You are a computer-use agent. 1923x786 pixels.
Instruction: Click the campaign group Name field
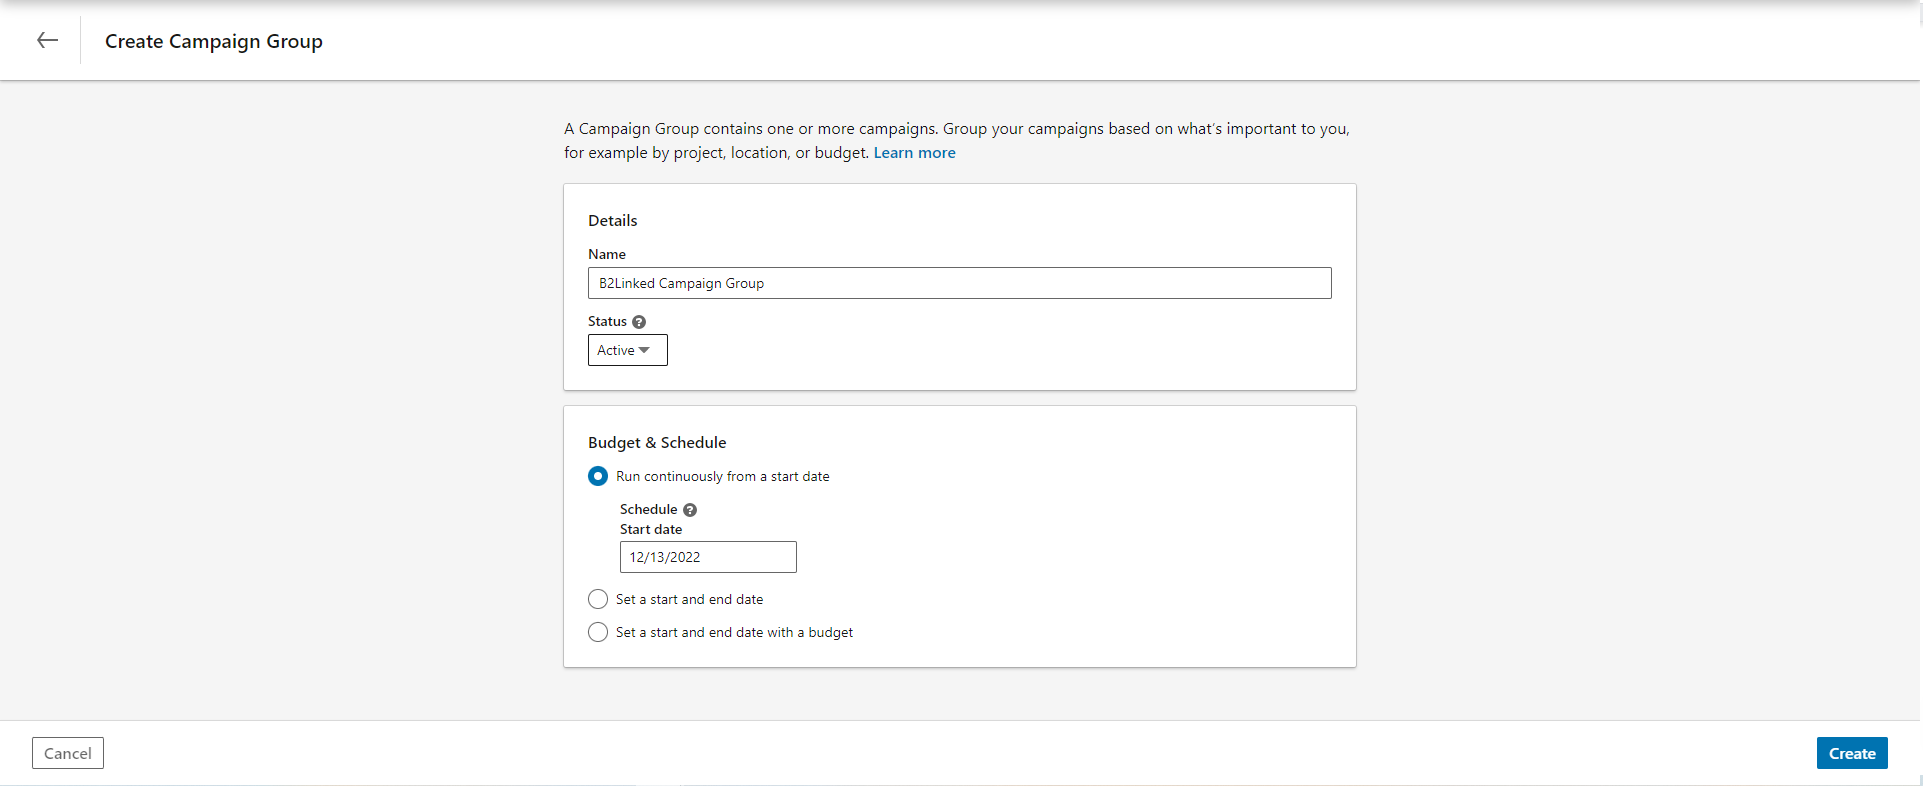tap(960, 283)
